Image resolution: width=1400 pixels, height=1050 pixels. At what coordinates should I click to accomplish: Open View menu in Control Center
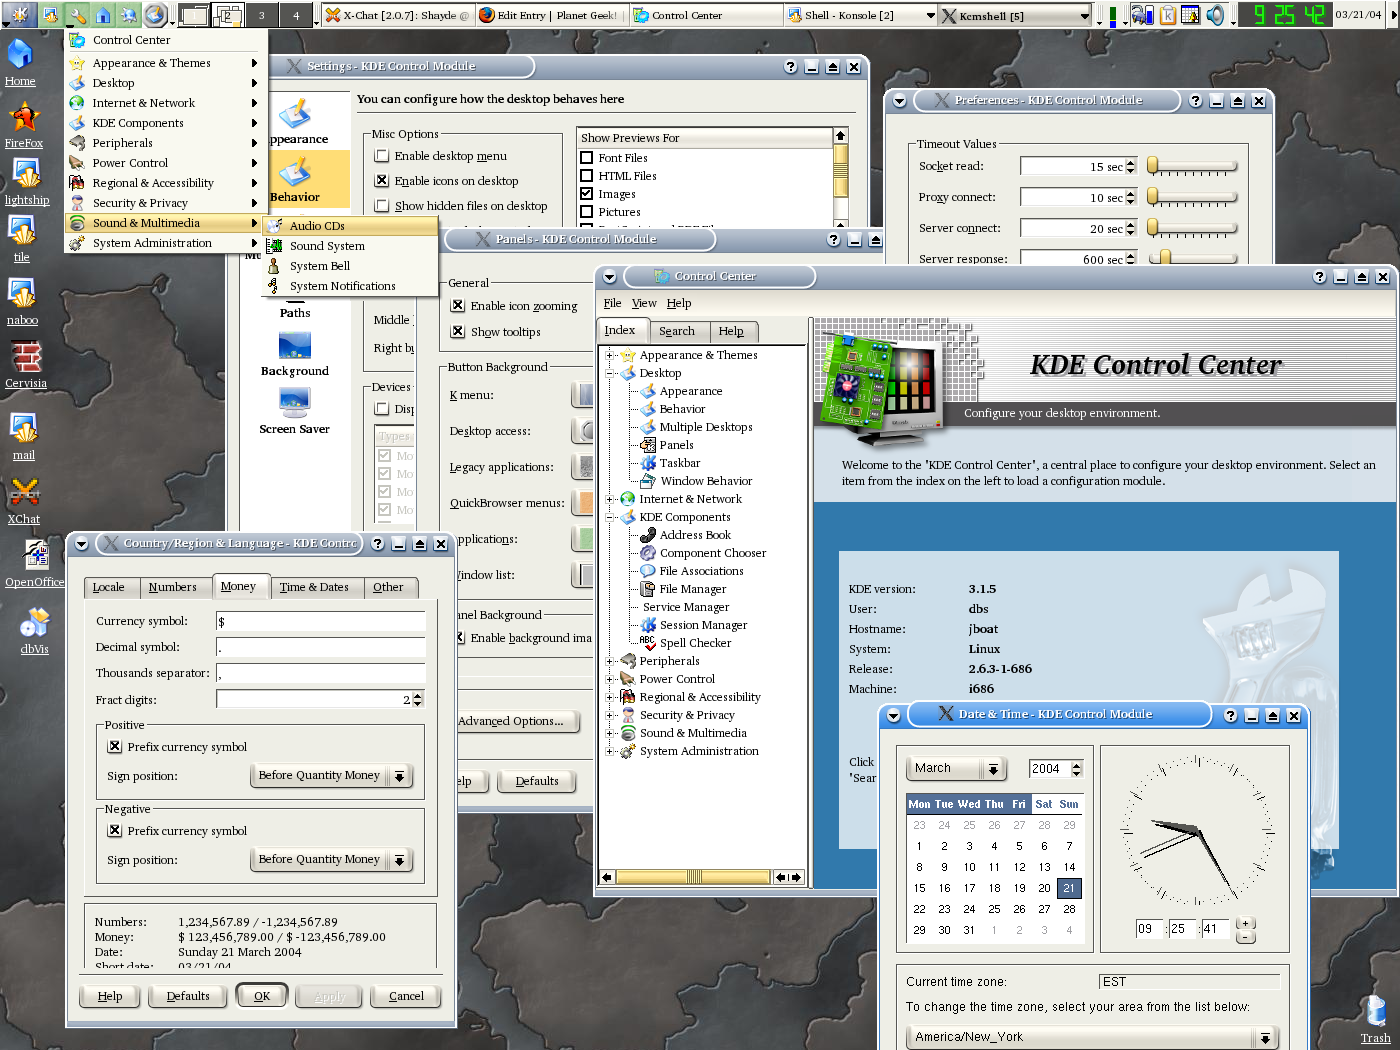tap(644, 303)
